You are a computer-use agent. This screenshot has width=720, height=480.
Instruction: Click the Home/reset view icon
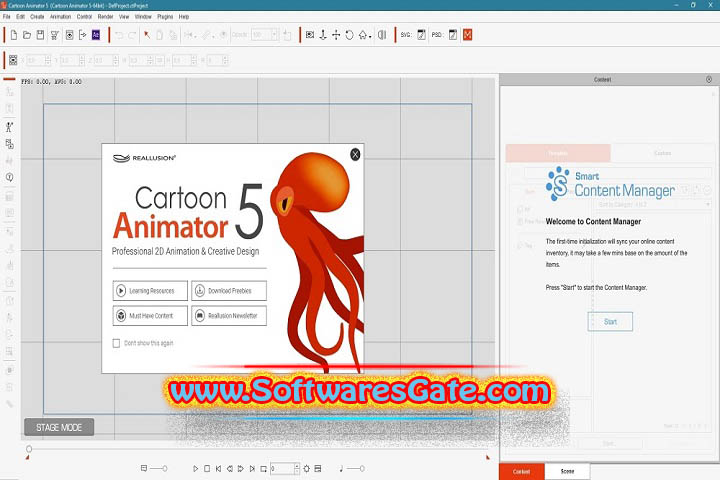point(363,35)
